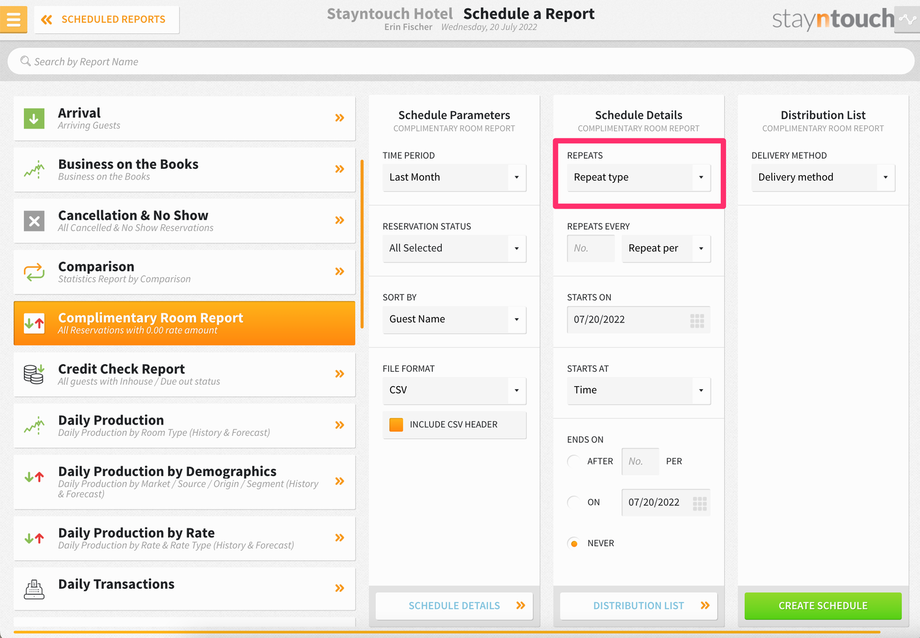Select the Credit Check Report title

[x=121, y=369]
